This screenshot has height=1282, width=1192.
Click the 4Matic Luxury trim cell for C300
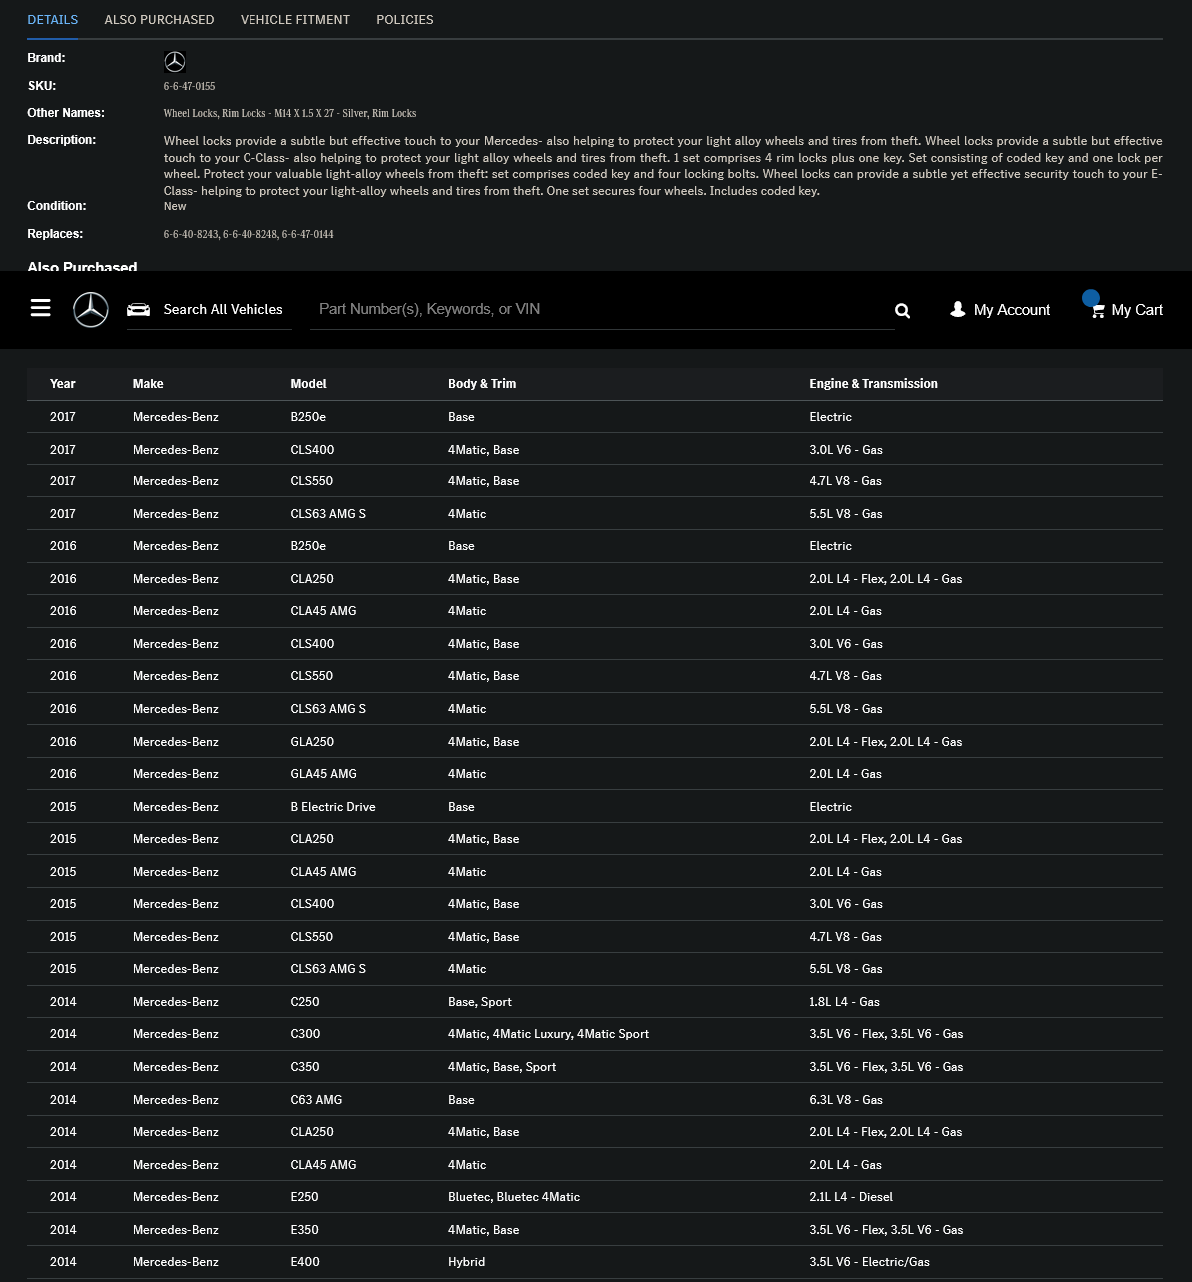pyautogui.click(x=548, y=1034)
